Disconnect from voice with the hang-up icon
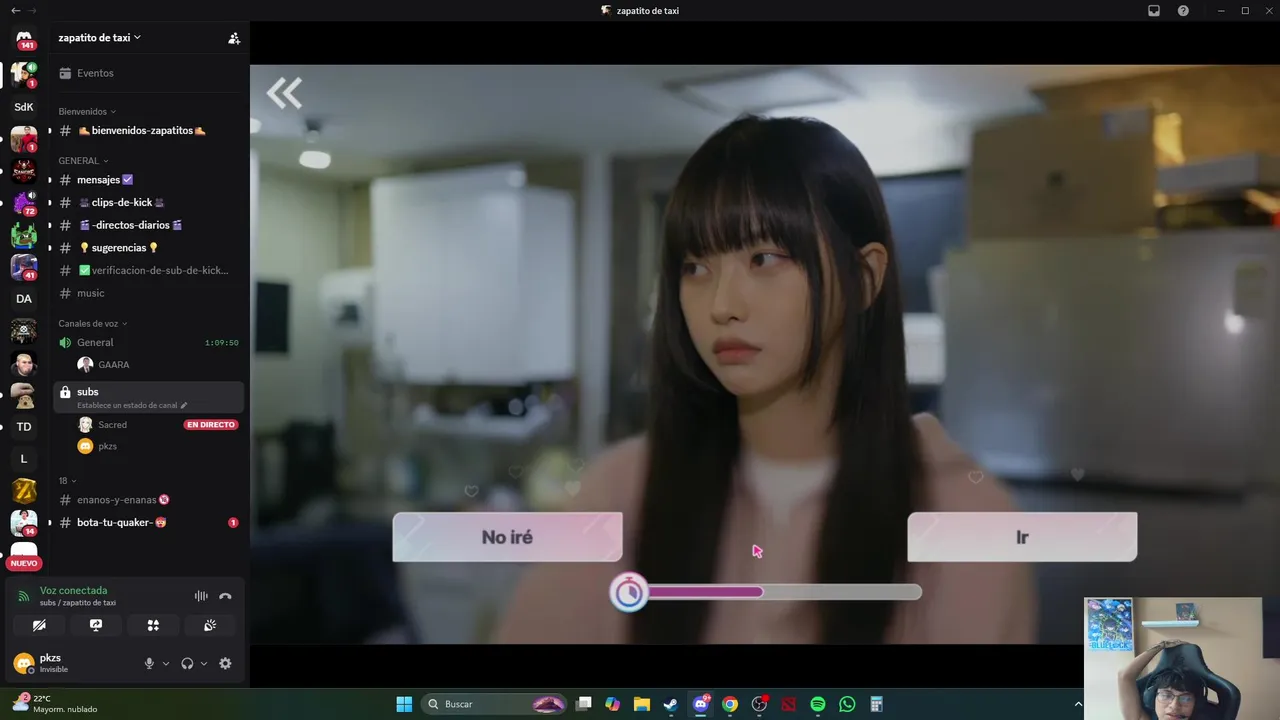The height and width of the screenshot is (720, 1280). pyautogui.click(x=225, y=596)
